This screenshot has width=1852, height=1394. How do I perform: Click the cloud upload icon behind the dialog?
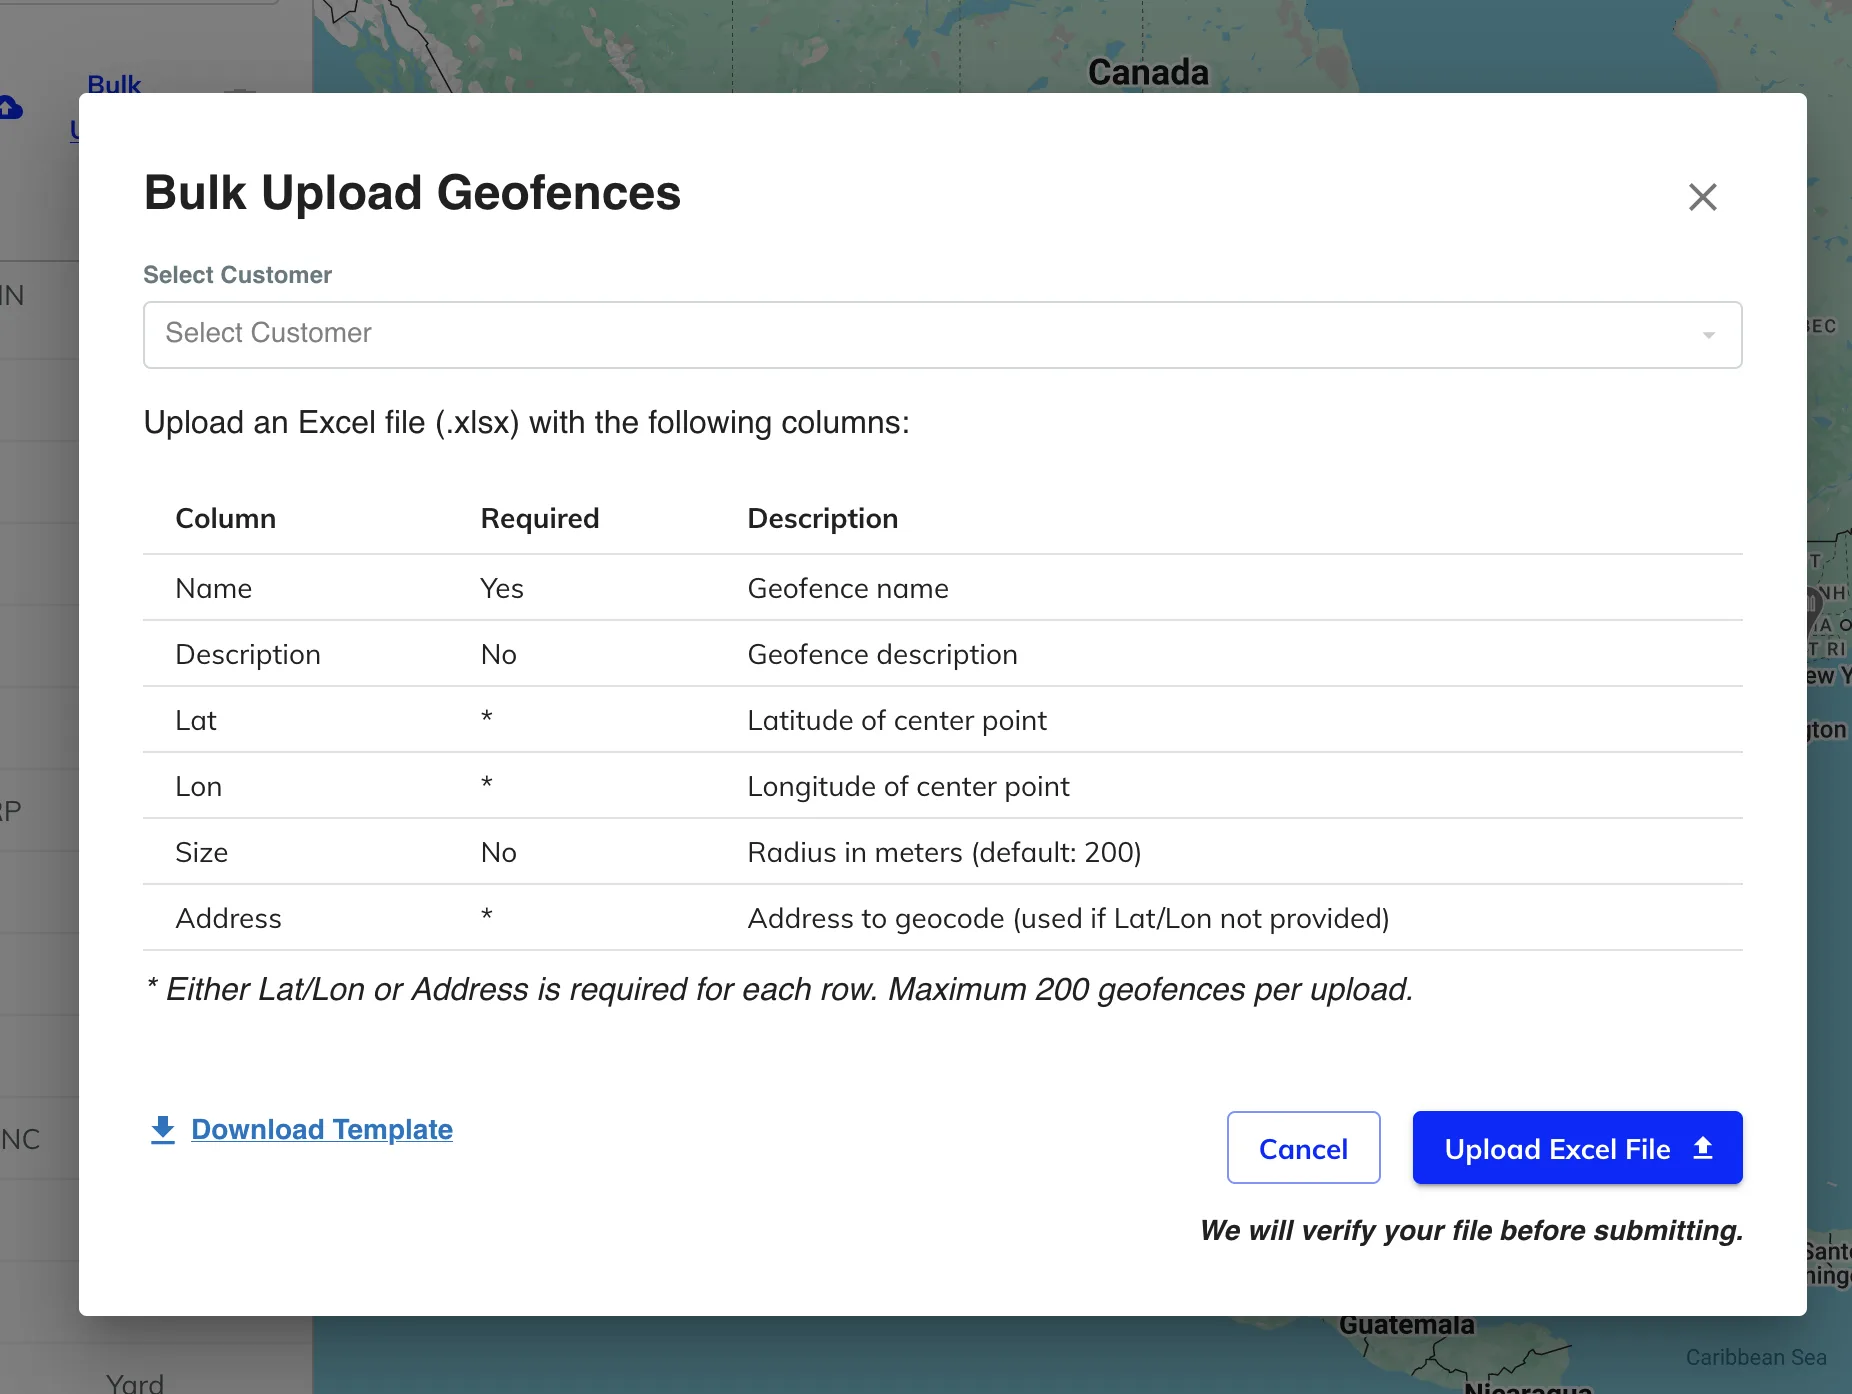pos(10,108)
